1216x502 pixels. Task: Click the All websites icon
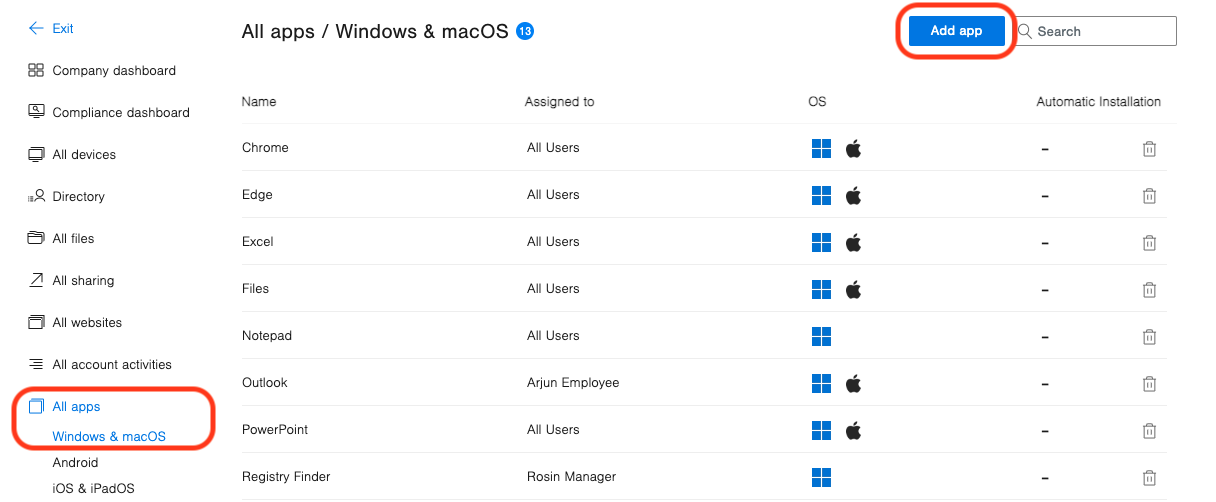click(x=36, y=323)
